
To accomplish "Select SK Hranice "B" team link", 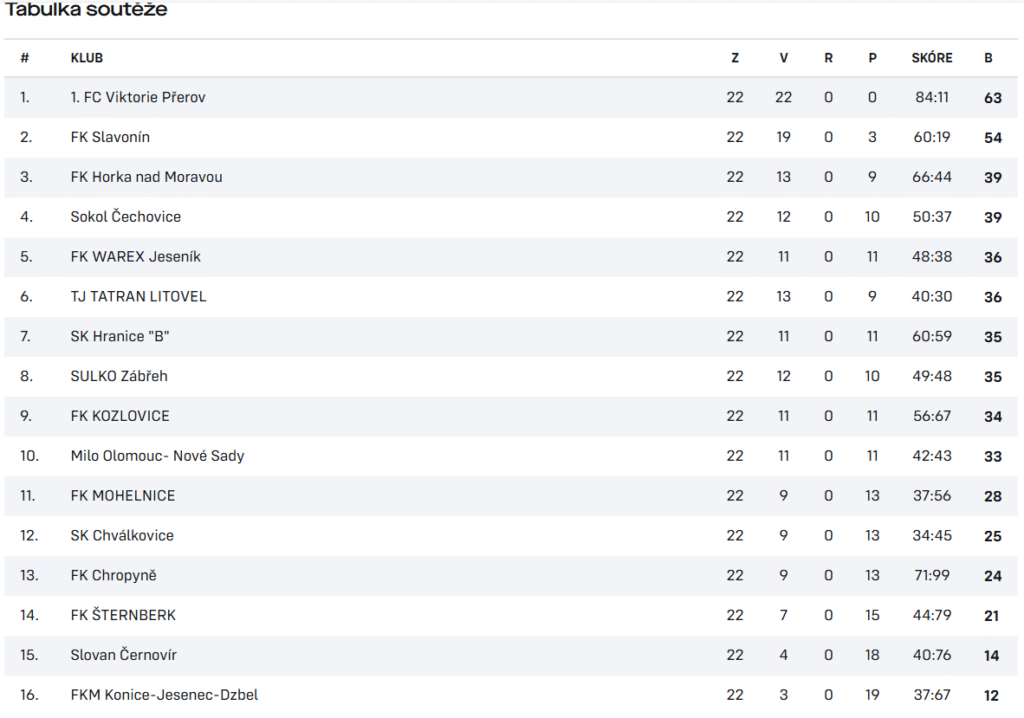I will (x=120, y=336).
